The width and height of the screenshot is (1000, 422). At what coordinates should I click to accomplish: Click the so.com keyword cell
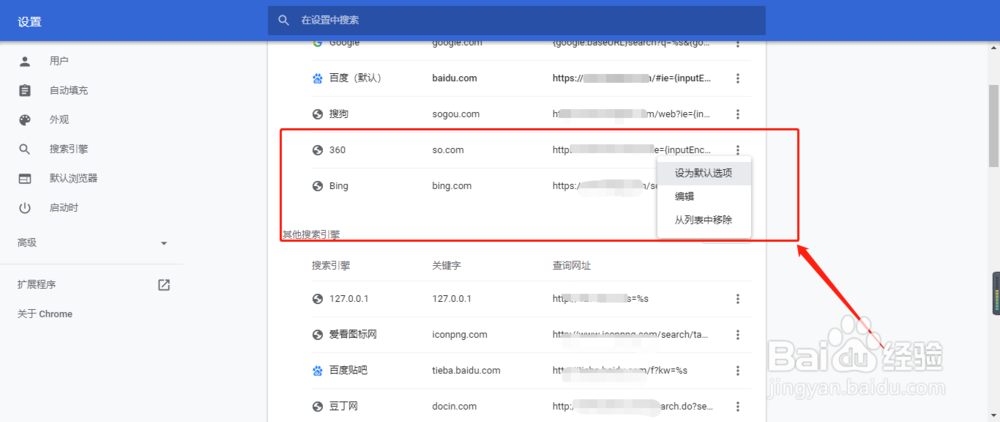[x=448, y=150]
